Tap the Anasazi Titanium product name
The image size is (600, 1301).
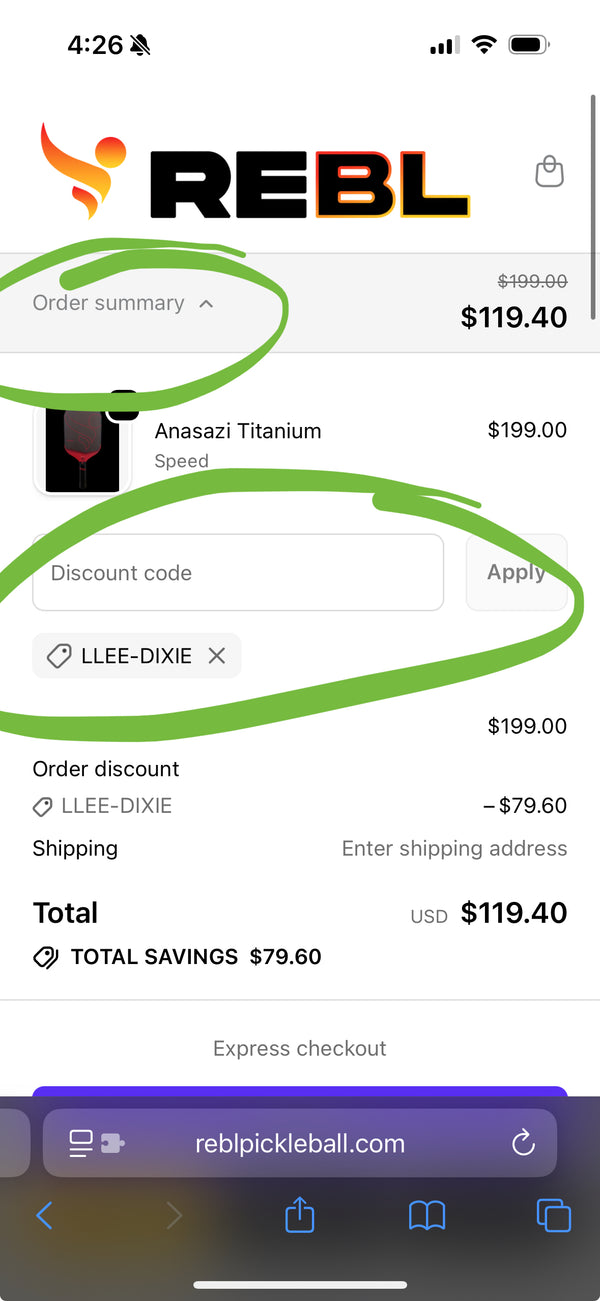coord(238,431)
